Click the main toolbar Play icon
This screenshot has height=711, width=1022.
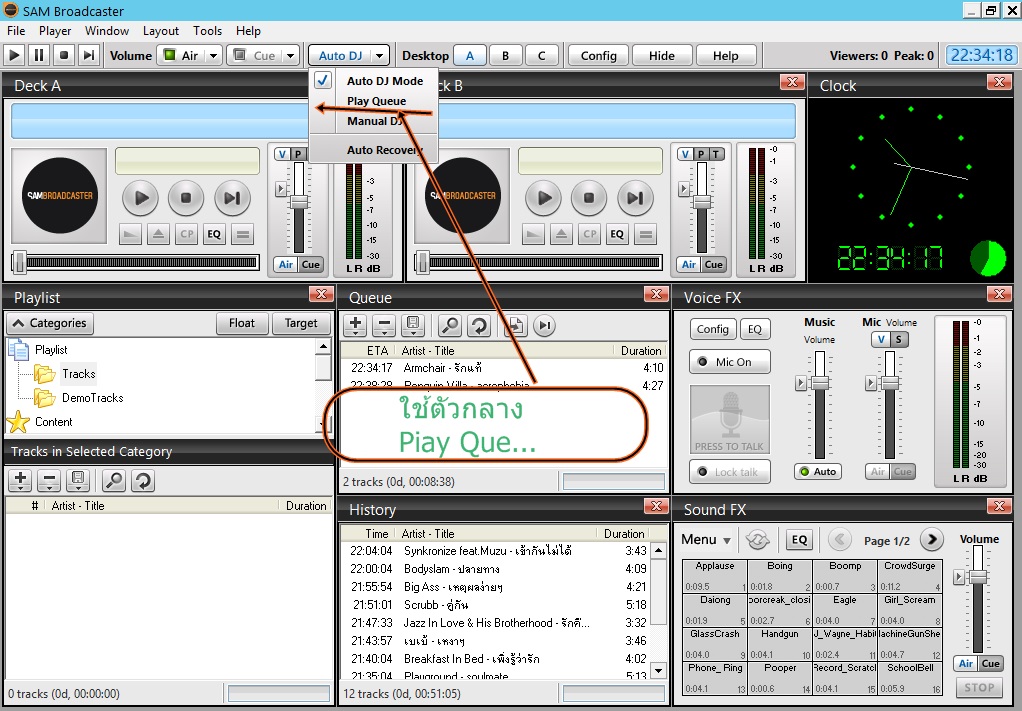click(x=14, y=55)
